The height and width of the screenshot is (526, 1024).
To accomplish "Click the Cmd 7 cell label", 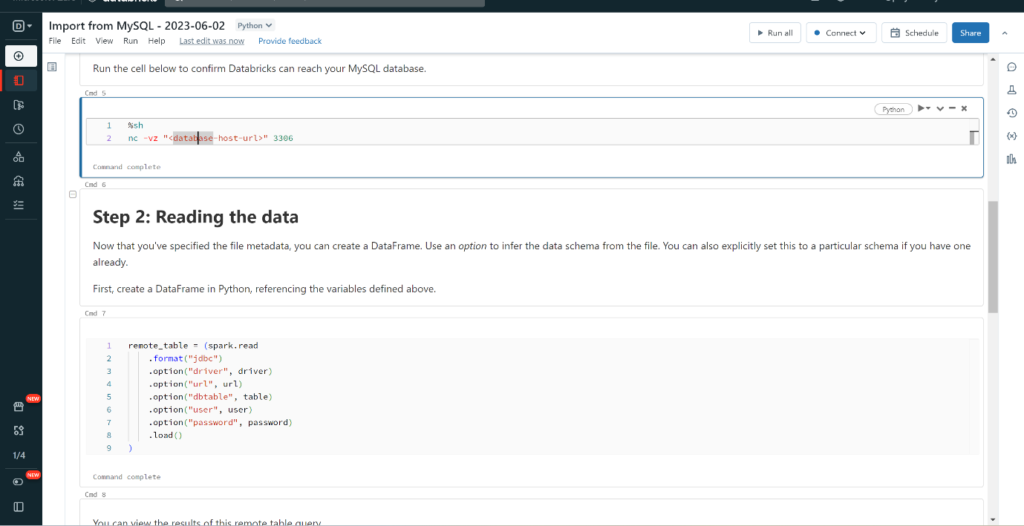I will coord(95,313).
